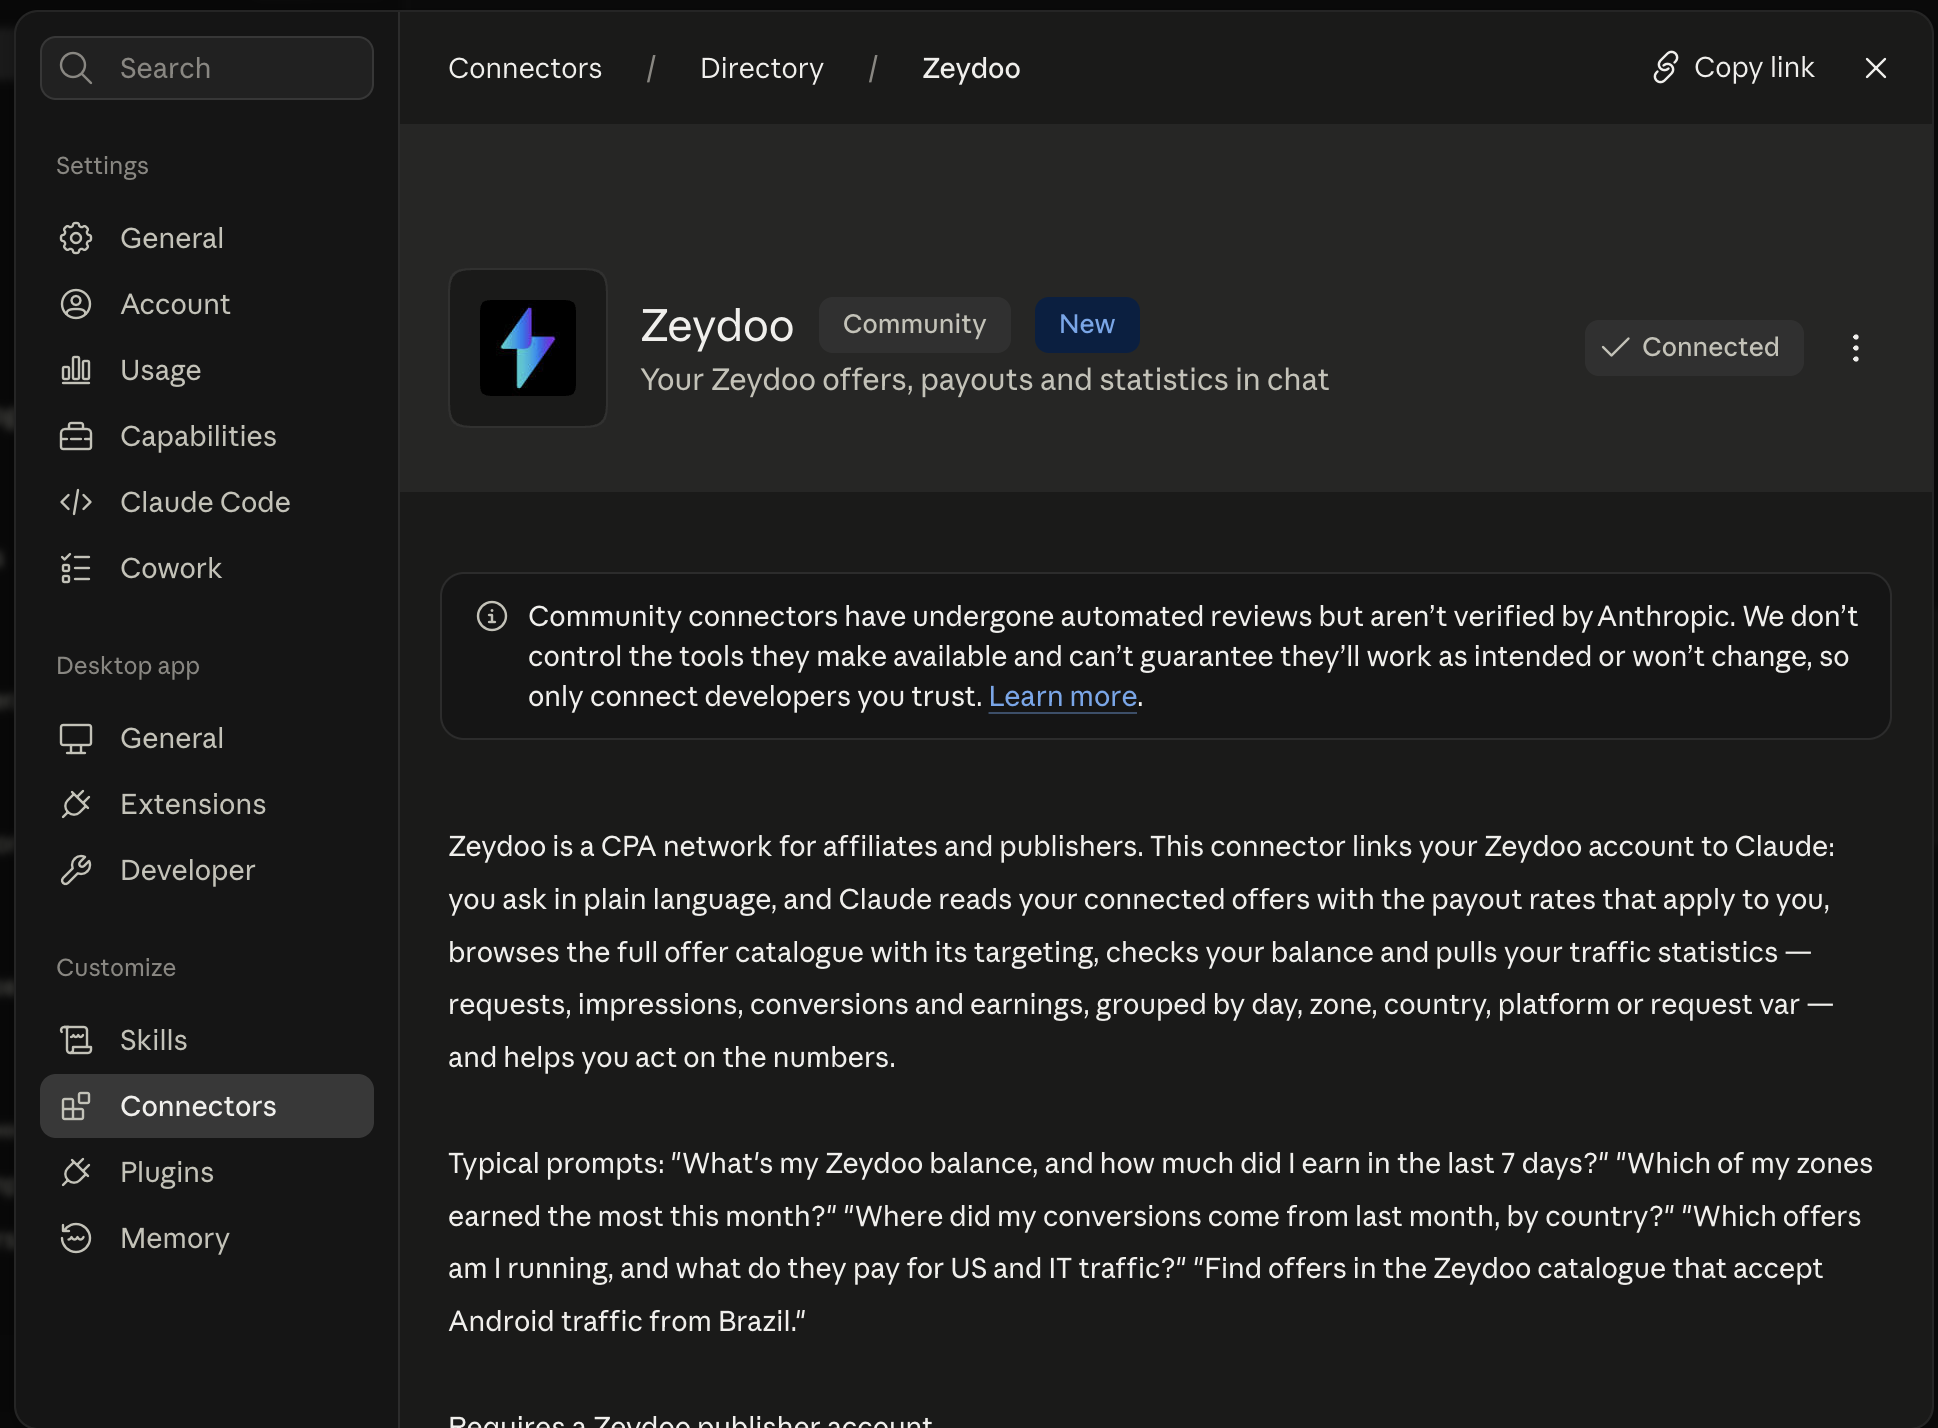Select Cowork in the sidebar
Image resolution: width=1938 pixels, height=1428 pixels.
pyautogui.click(x=207, y=568)
